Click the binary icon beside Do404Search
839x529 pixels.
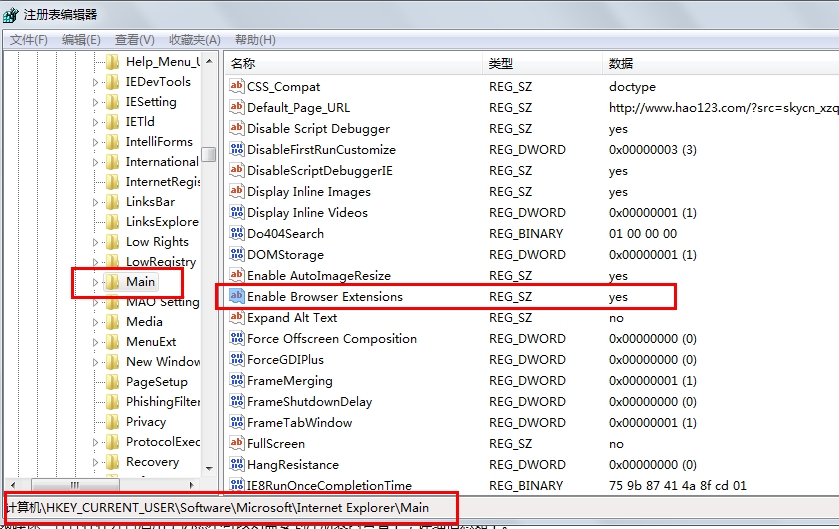[237, 234]
